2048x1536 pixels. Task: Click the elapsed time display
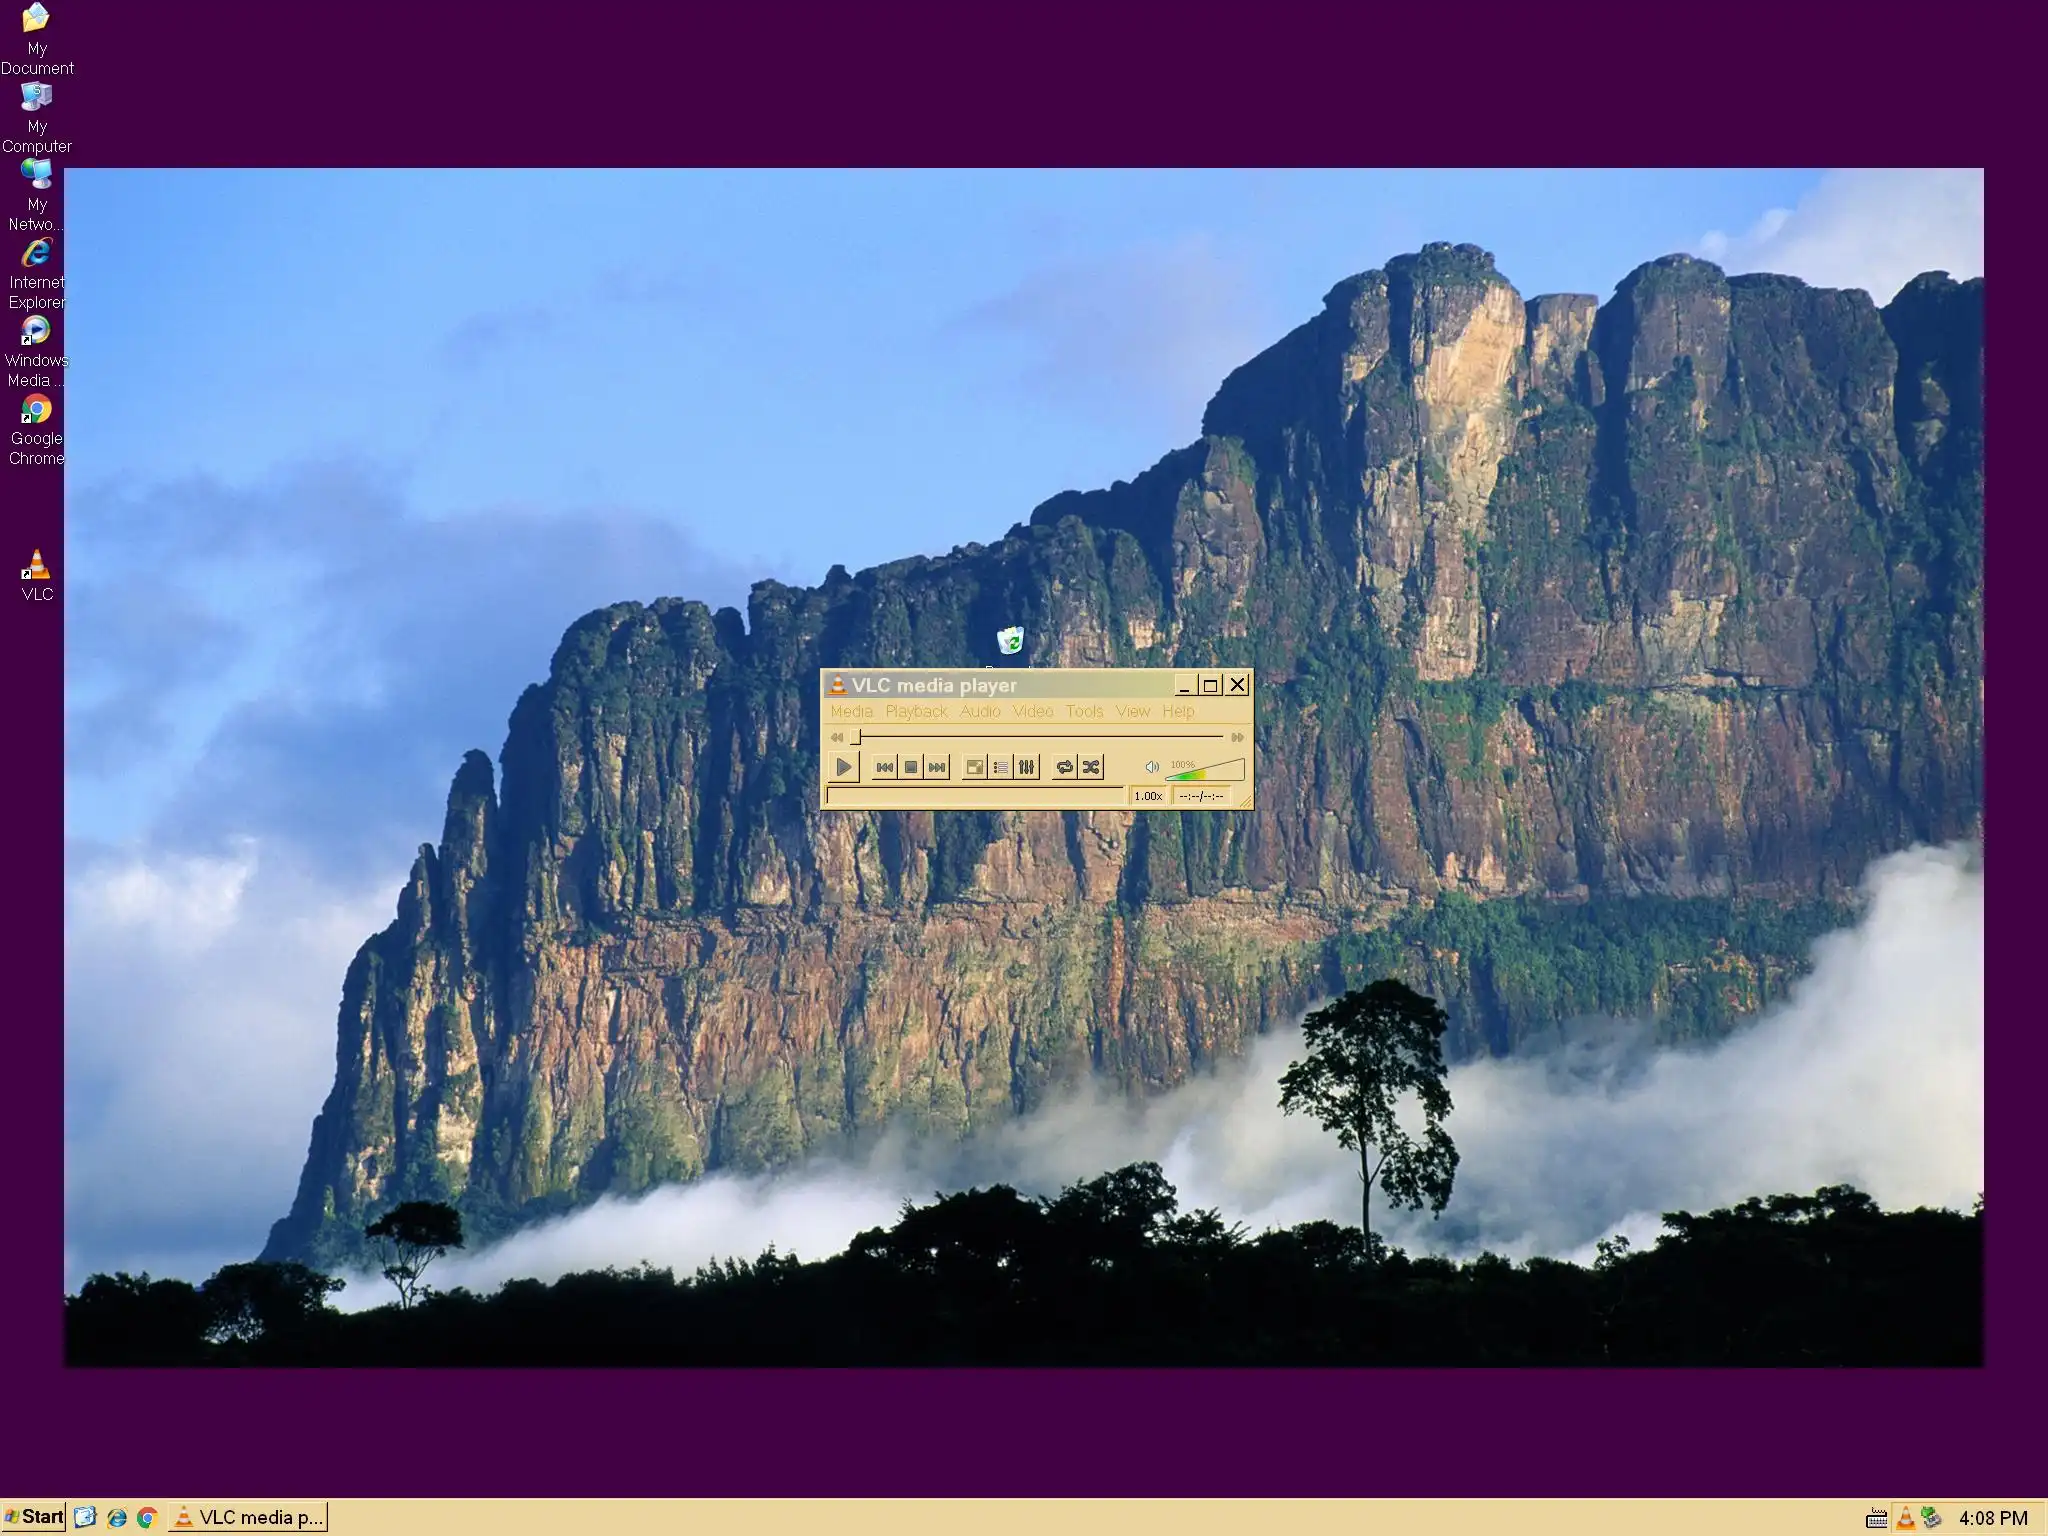pyautogui.click(x=1201, y=796)
